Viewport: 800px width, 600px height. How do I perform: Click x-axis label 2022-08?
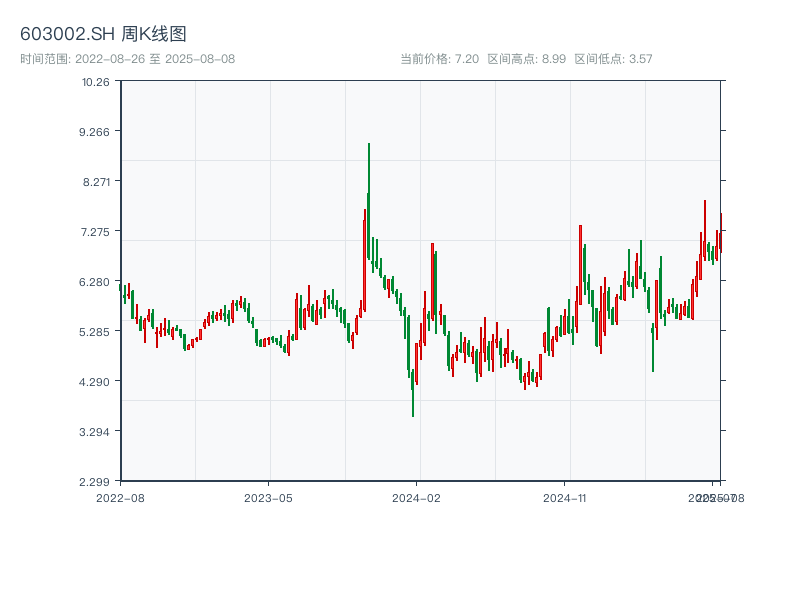[x=120, y=498]
